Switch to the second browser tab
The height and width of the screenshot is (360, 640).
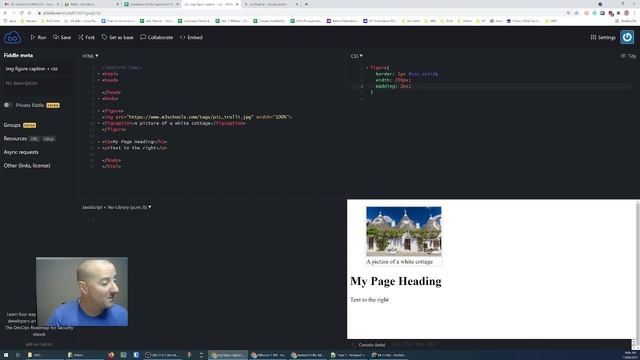pos(91,4)
